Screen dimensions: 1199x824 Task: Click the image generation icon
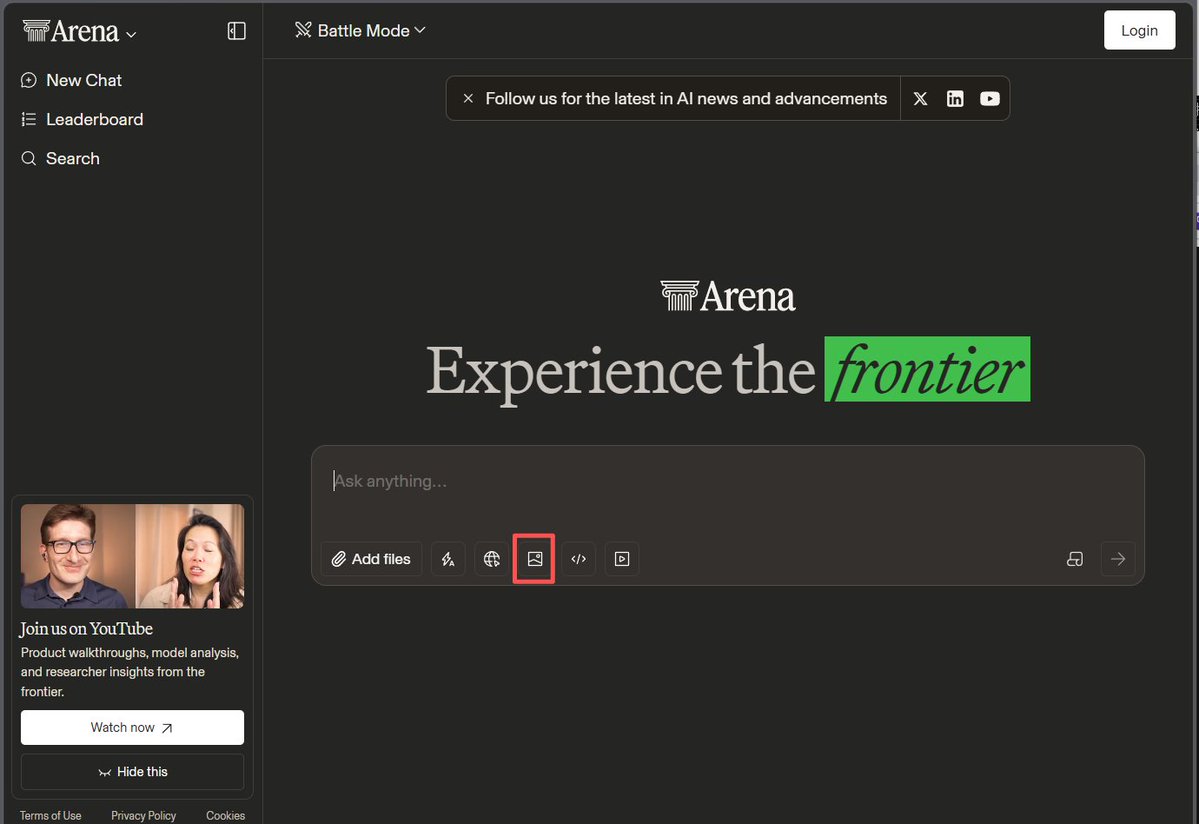[x=535, y=559]
